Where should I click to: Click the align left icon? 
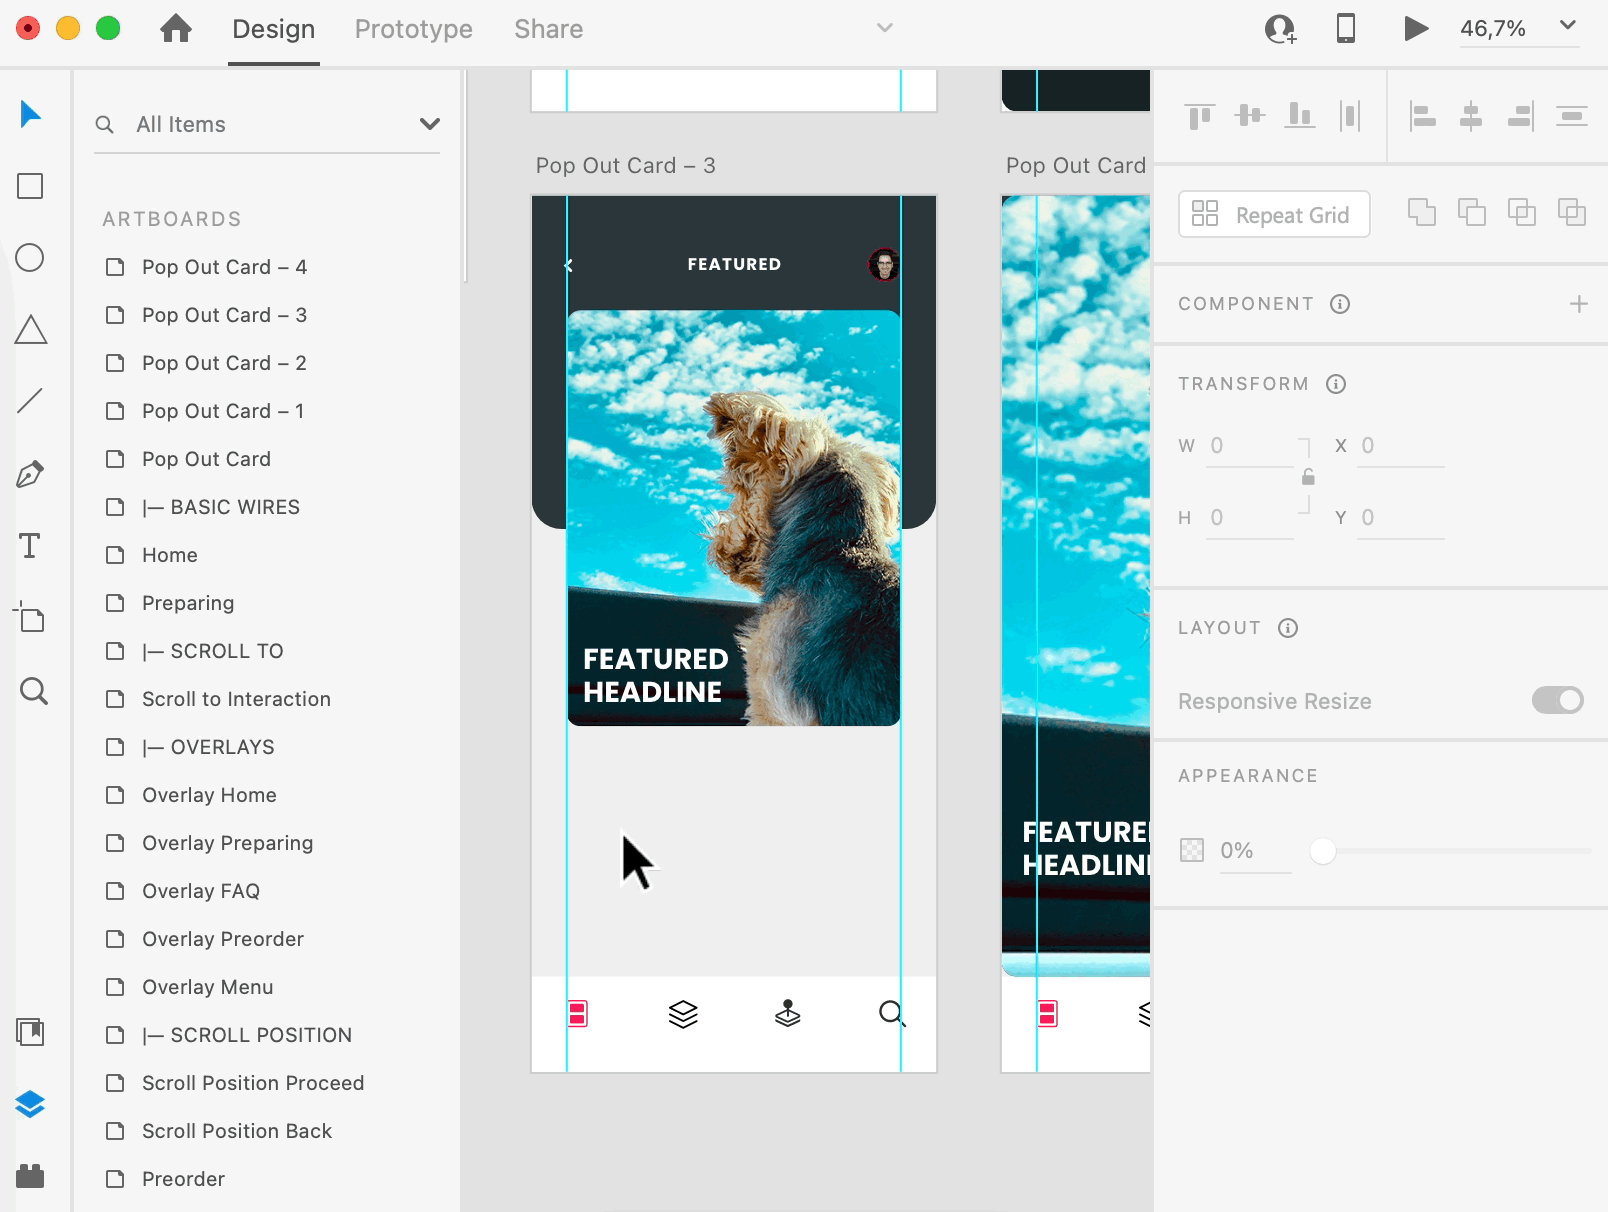point(1422,116)
